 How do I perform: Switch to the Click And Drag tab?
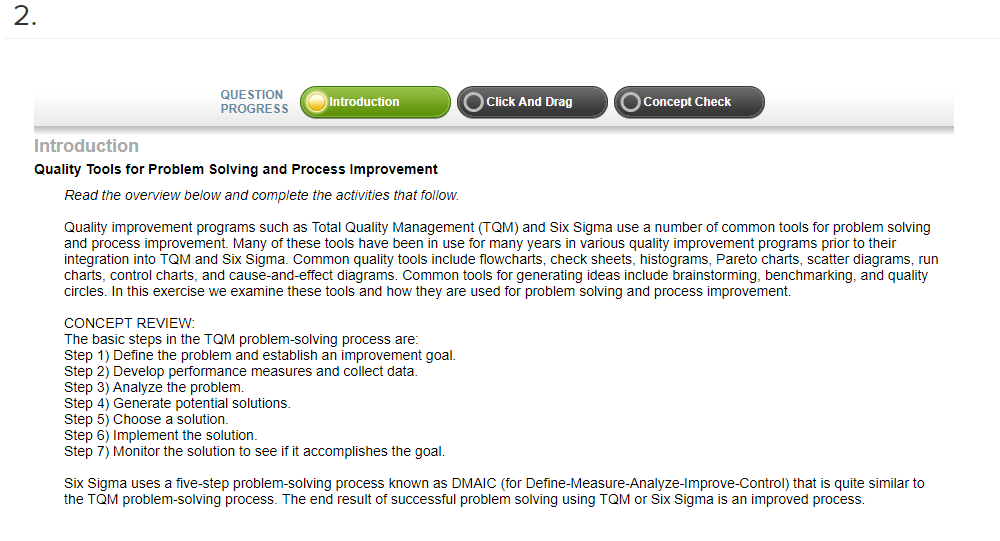[x=532, y=102]
